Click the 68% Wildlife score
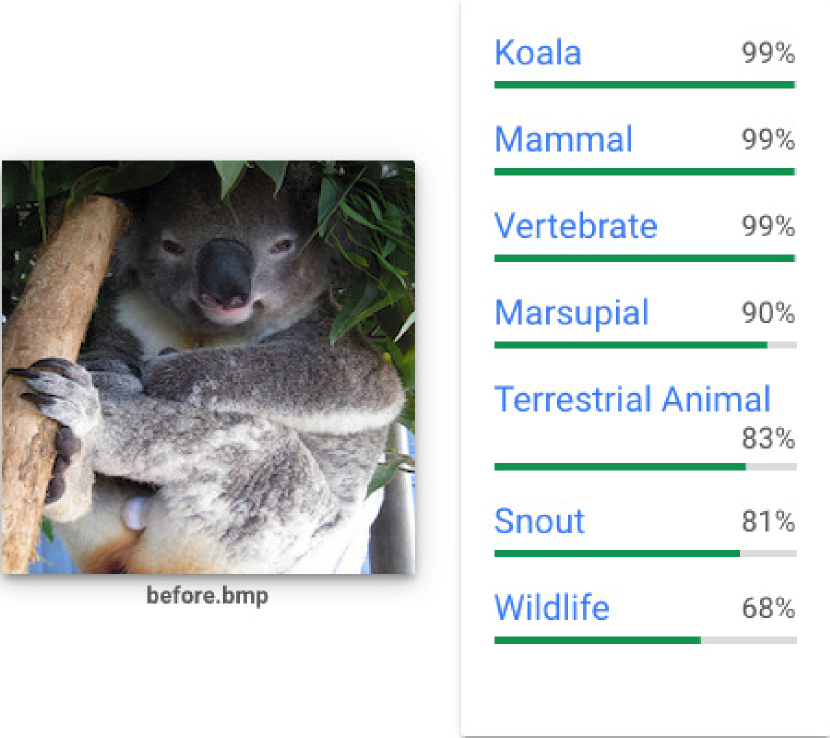 point(768,608)
